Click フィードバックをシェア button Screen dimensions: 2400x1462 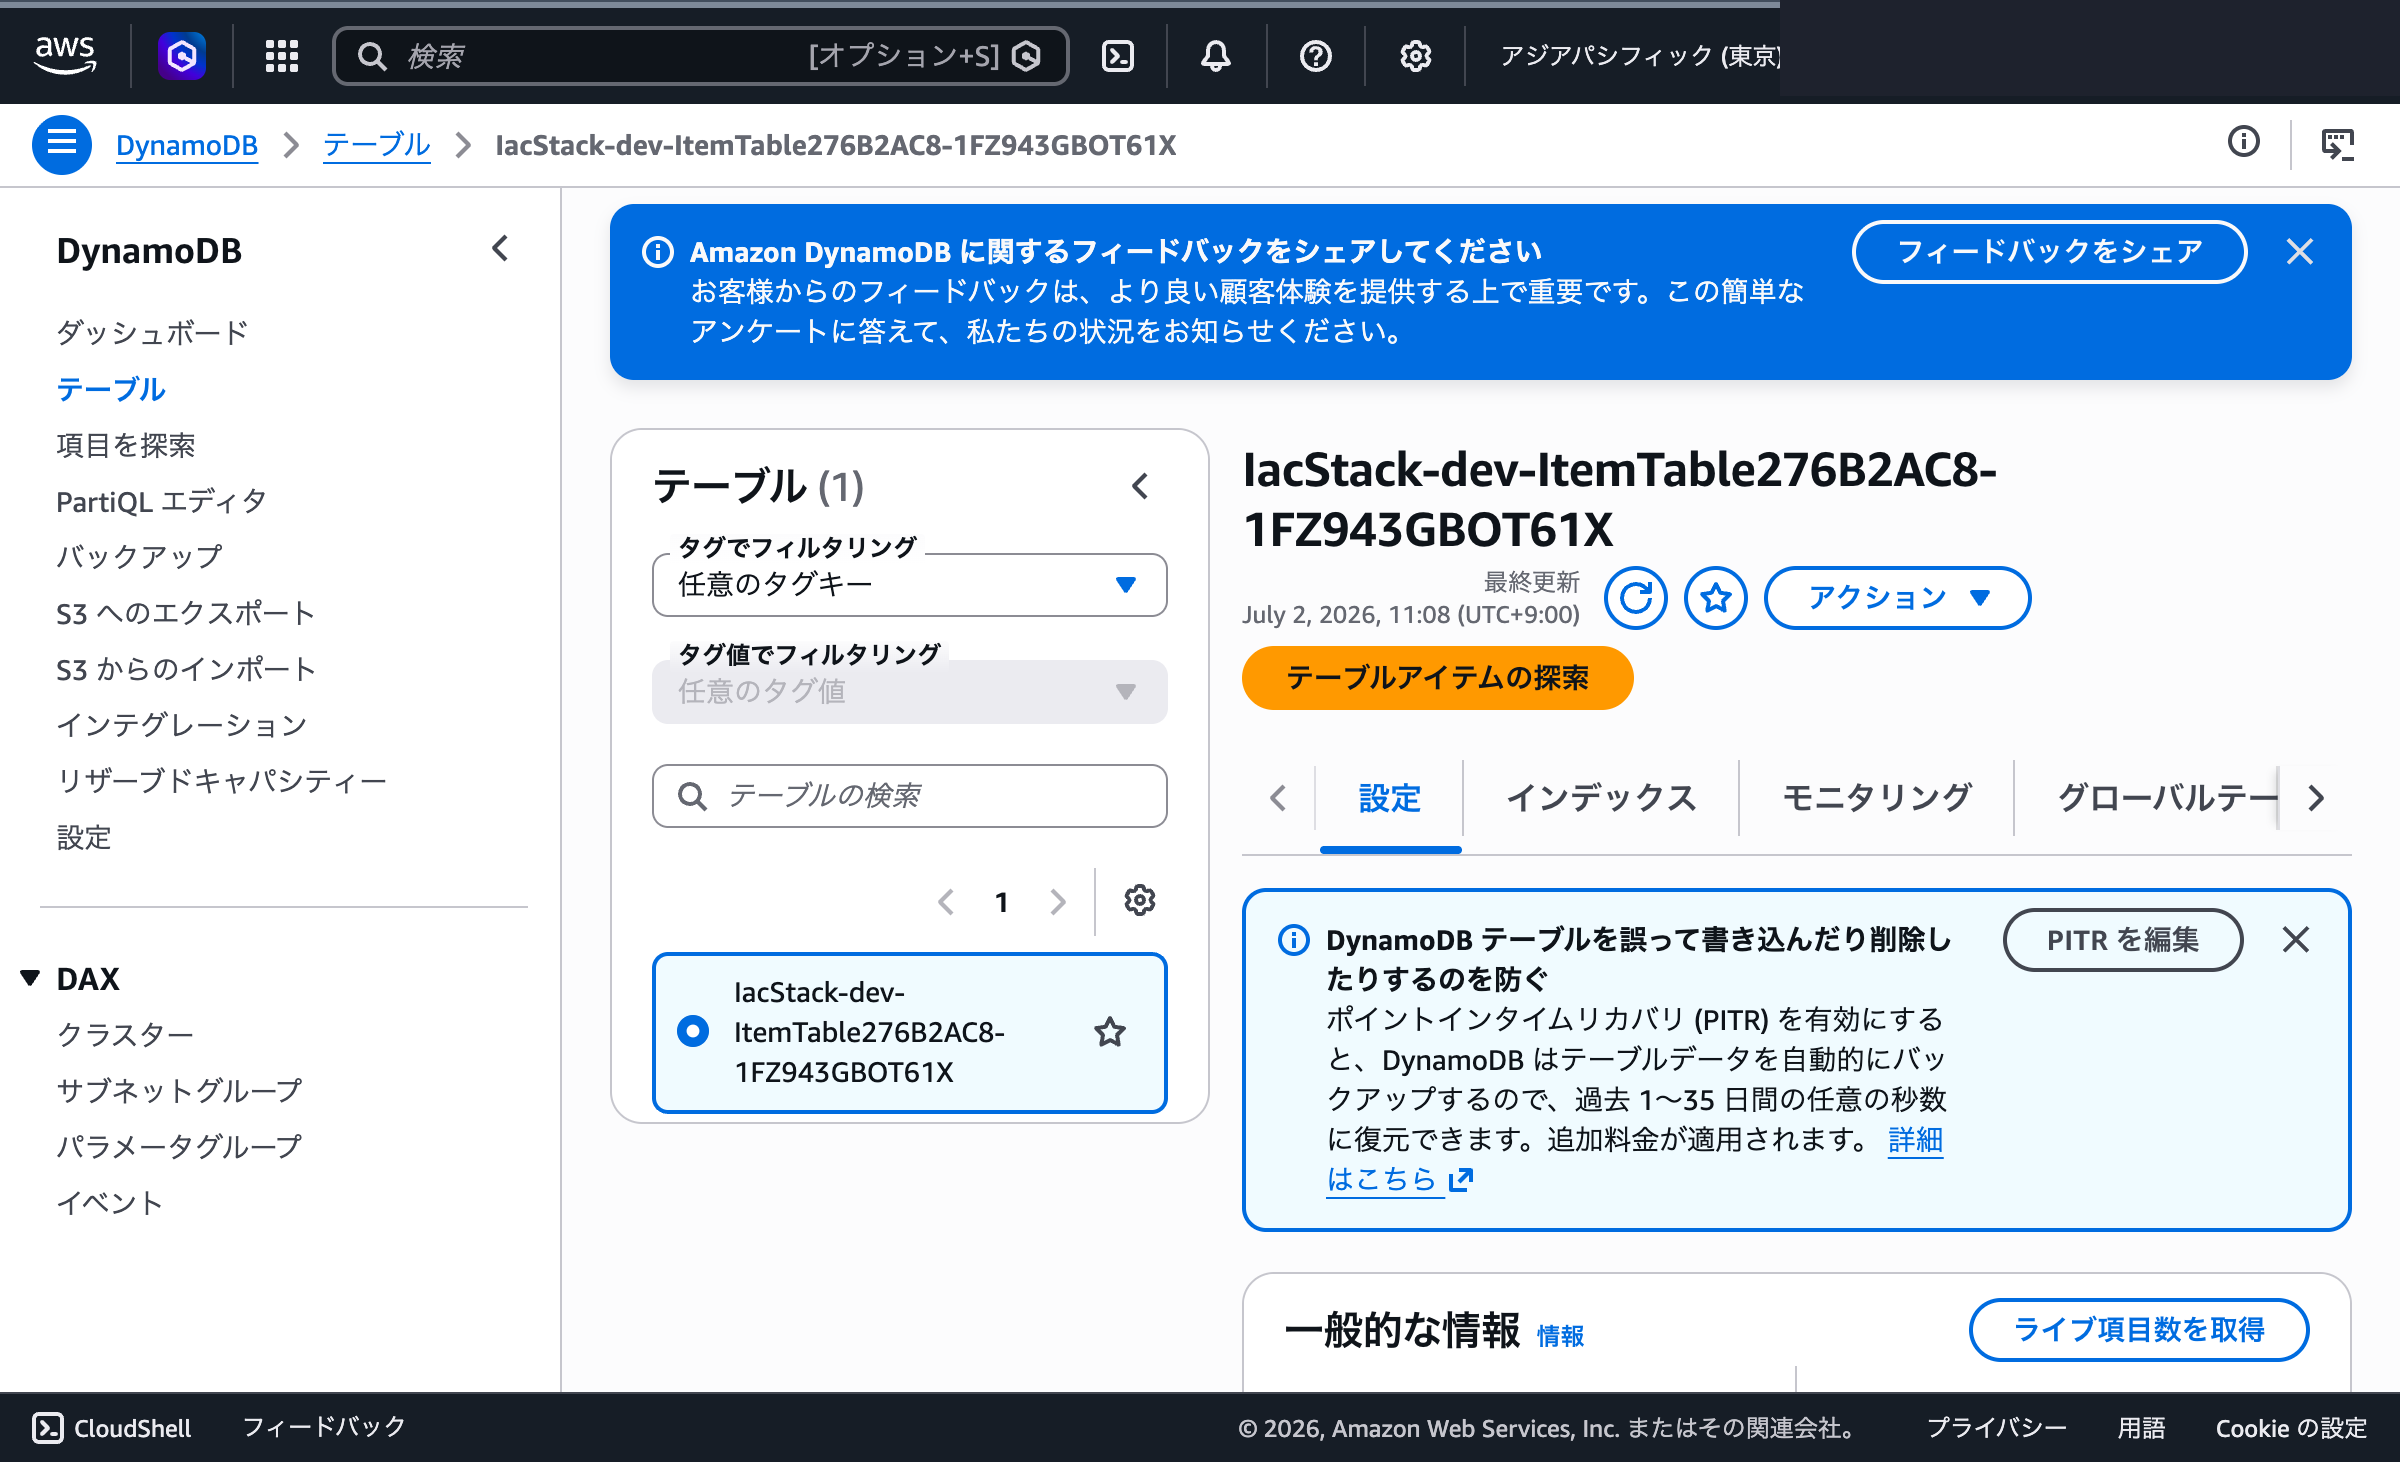pos(2049,251)
